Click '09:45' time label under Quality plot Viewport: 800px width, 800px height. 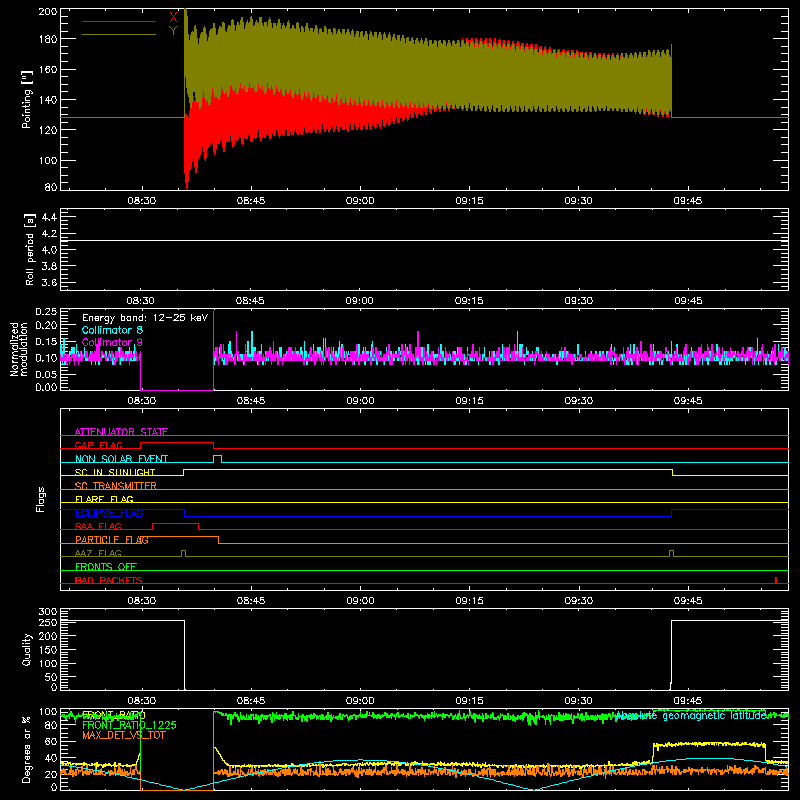688,701
